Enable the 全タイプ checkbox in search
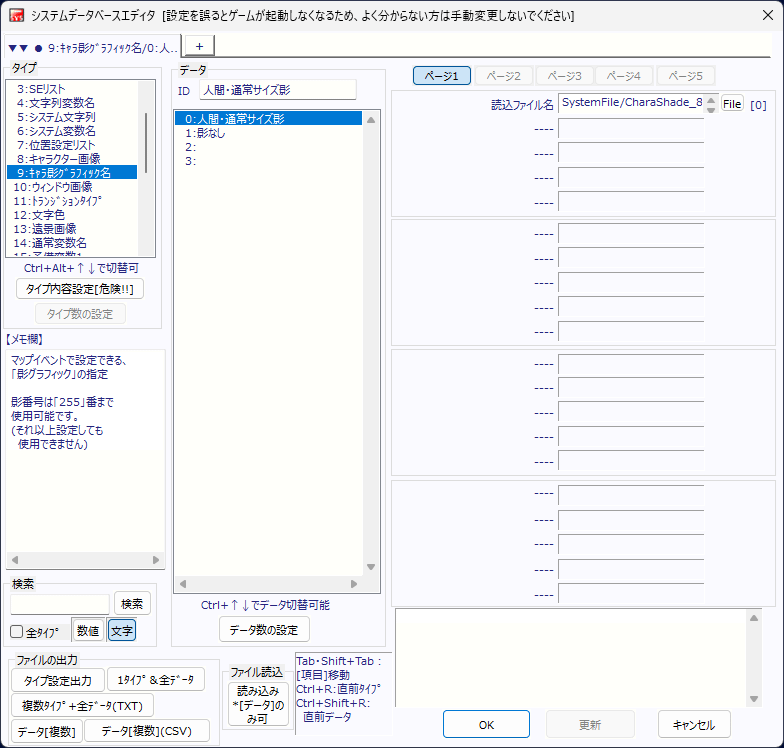Viewport: 784px width, 748px height. click(17, 631)
